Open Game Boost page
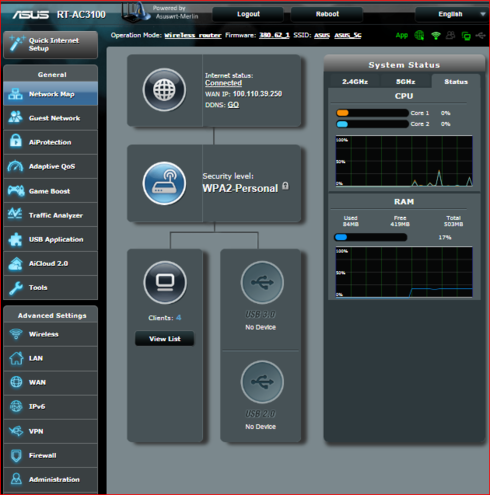Viewport: 490px width, 495px height. pyautogui.click(x=51, y=191)
